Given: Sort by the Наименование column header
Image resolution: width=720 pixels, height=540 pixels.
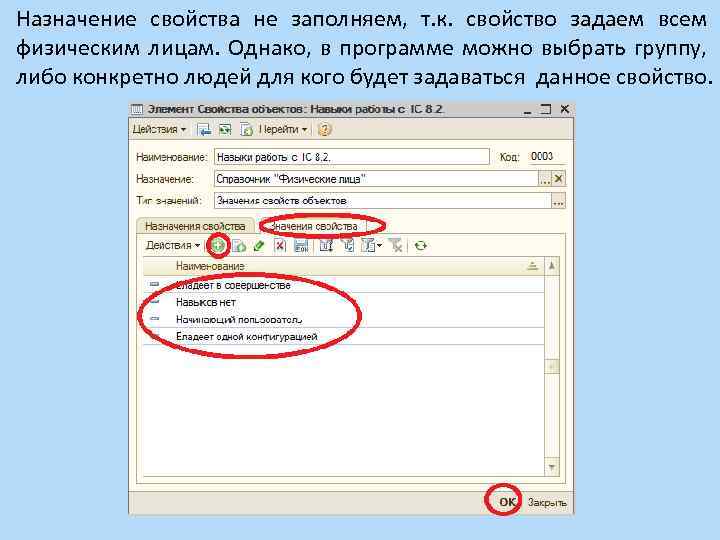Looking at the screenshot, I should click(x=343, y=266).
